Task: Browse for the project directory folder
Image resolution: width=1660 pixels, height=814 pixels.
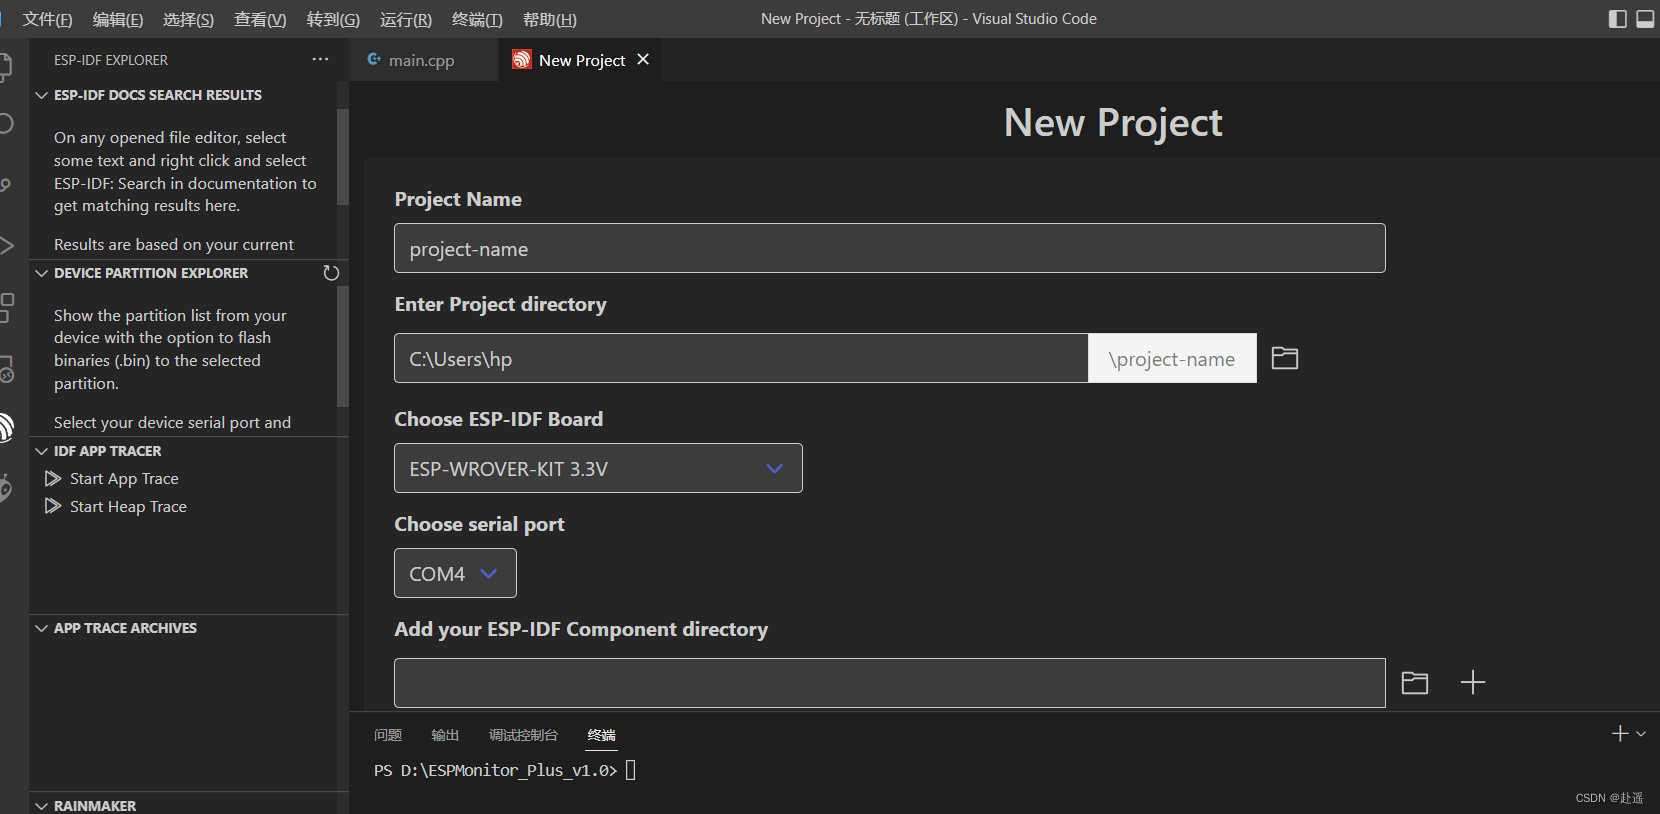Action: [x=1284, y=358]
